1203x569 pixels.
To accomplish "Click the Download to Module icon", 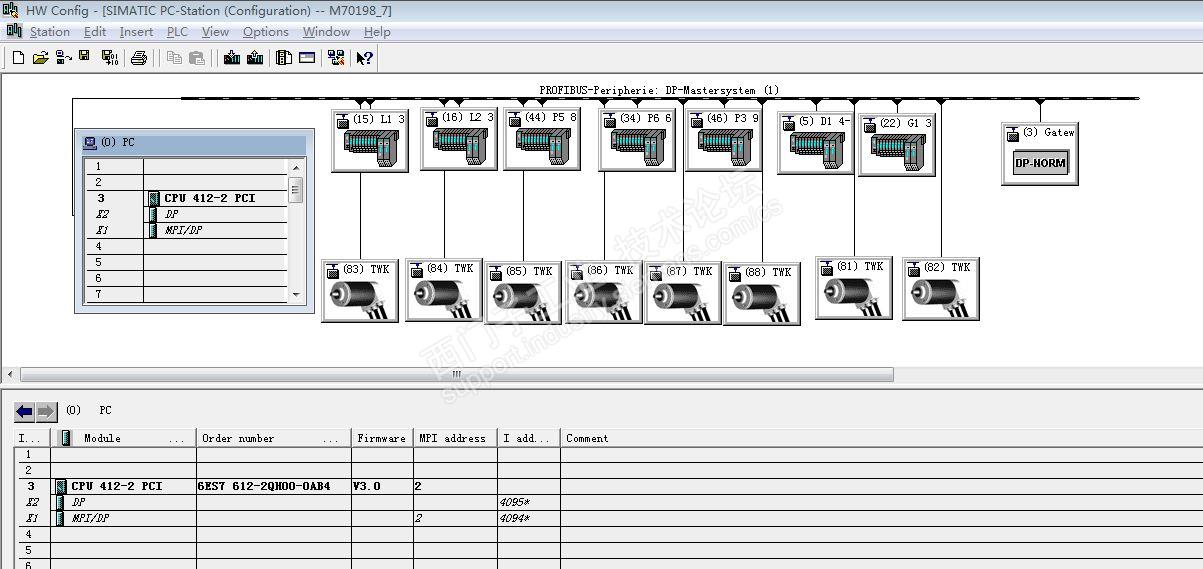I will coord(232,58).
